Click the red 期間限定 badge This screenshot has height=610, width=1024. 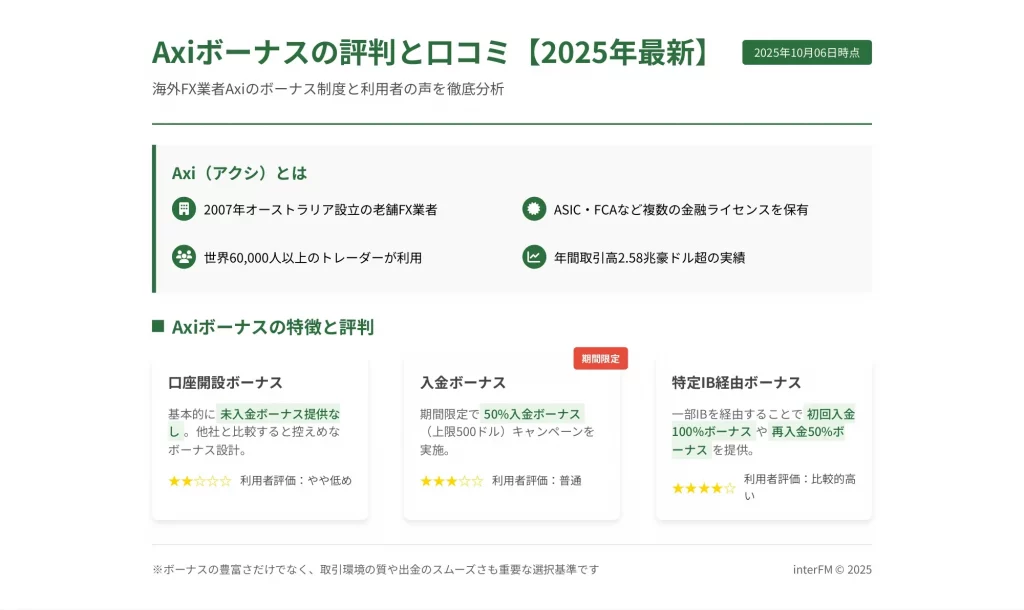pos(600,358)
